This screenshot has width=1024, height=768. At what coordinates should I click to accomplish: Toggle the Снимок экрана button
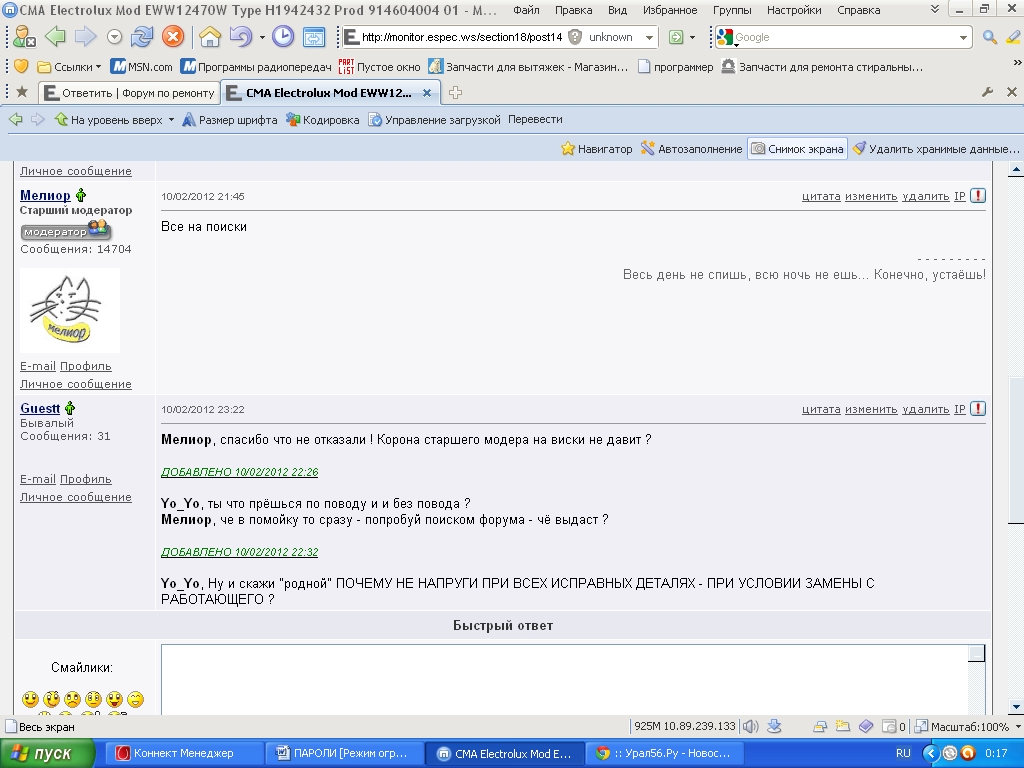[x=797, y=149]
